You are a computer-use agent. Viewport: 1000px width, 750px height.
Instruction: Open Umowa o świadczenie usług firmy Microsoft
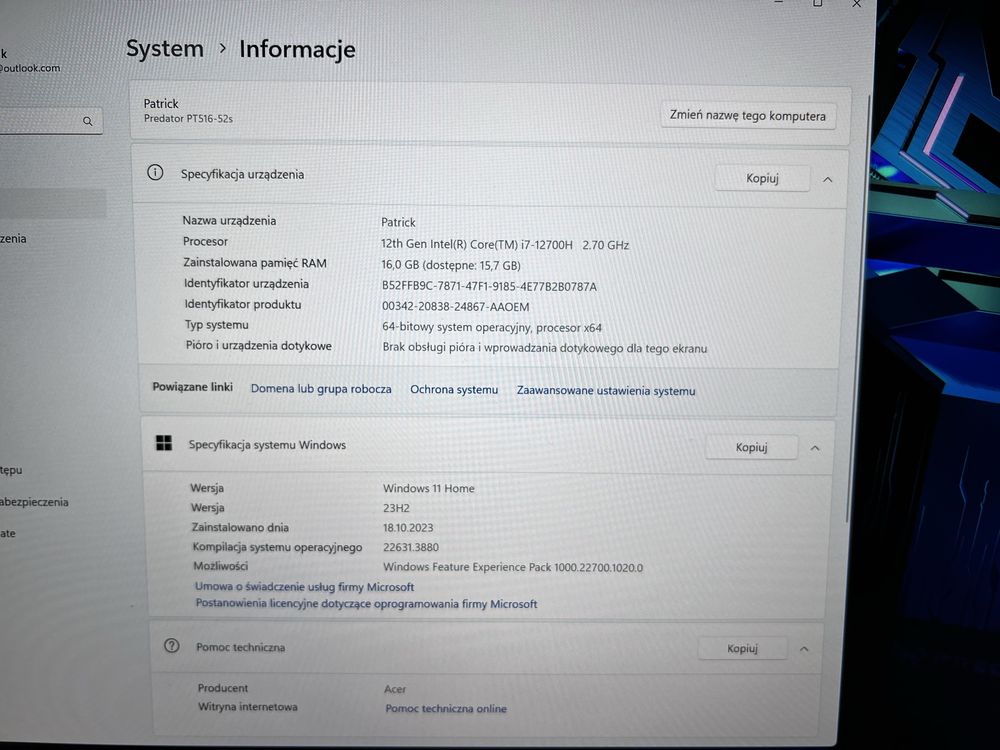304,586
